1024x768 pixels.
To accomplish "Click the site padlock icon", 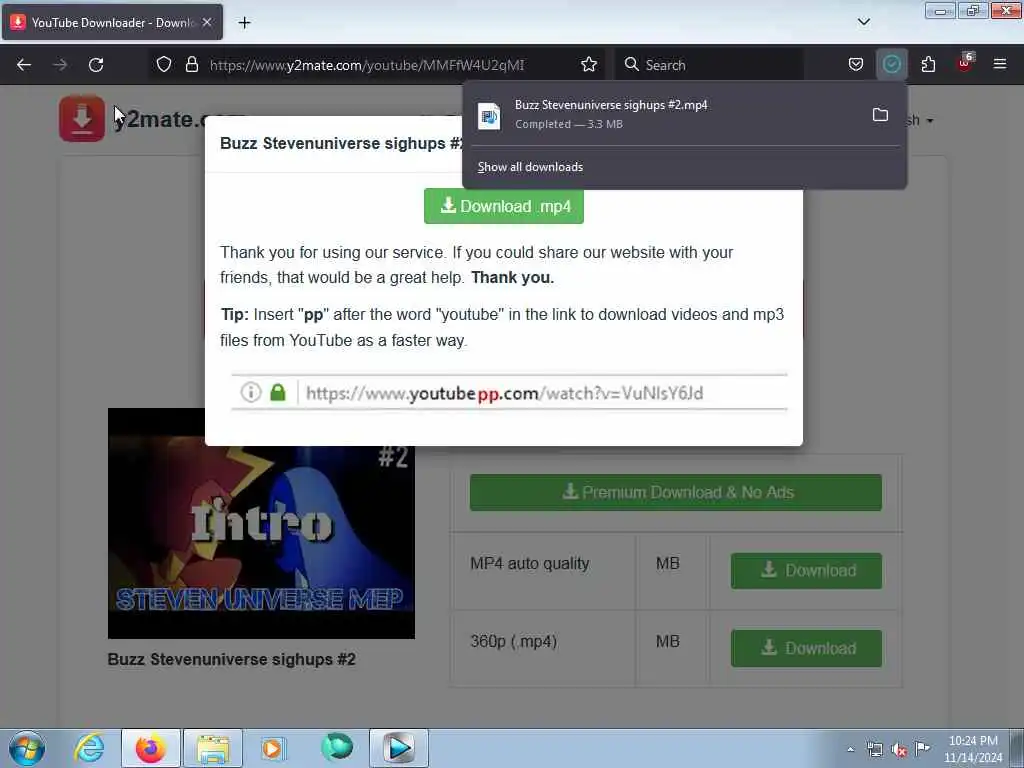I will (x=191, y=65).
